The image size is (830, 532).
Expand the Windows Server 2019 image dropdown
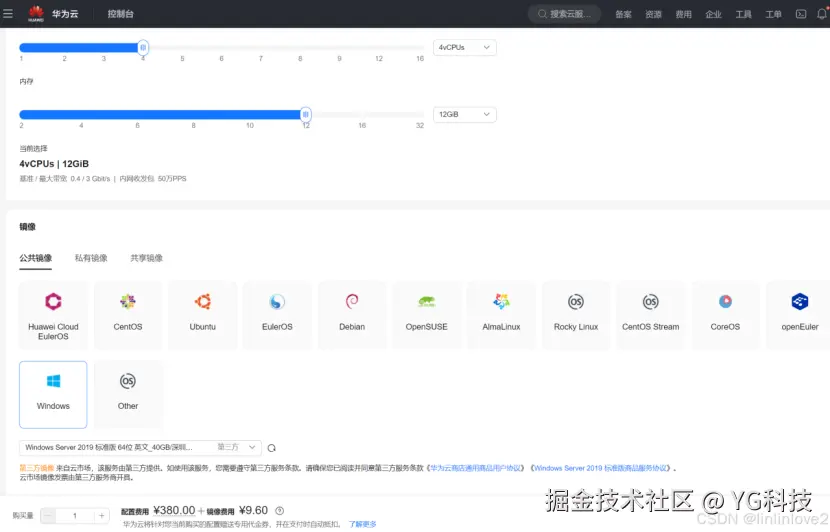pos(140,447)
